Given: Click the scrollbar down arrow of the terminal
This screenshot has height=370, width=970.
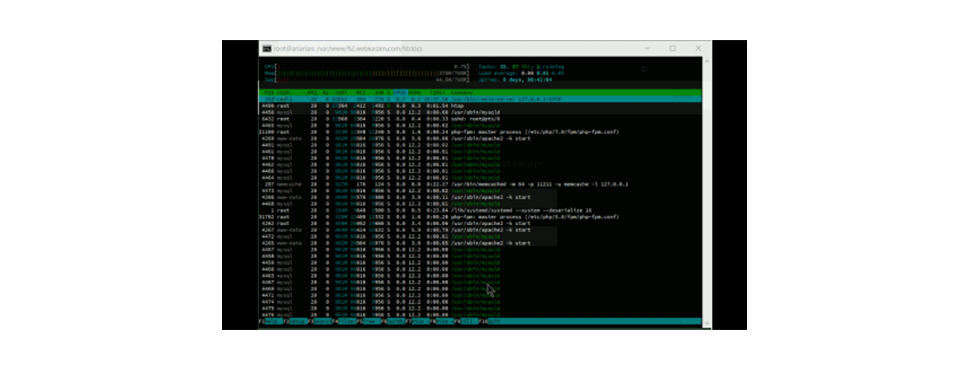Looking at the screenshot, I should pos(706,324).
